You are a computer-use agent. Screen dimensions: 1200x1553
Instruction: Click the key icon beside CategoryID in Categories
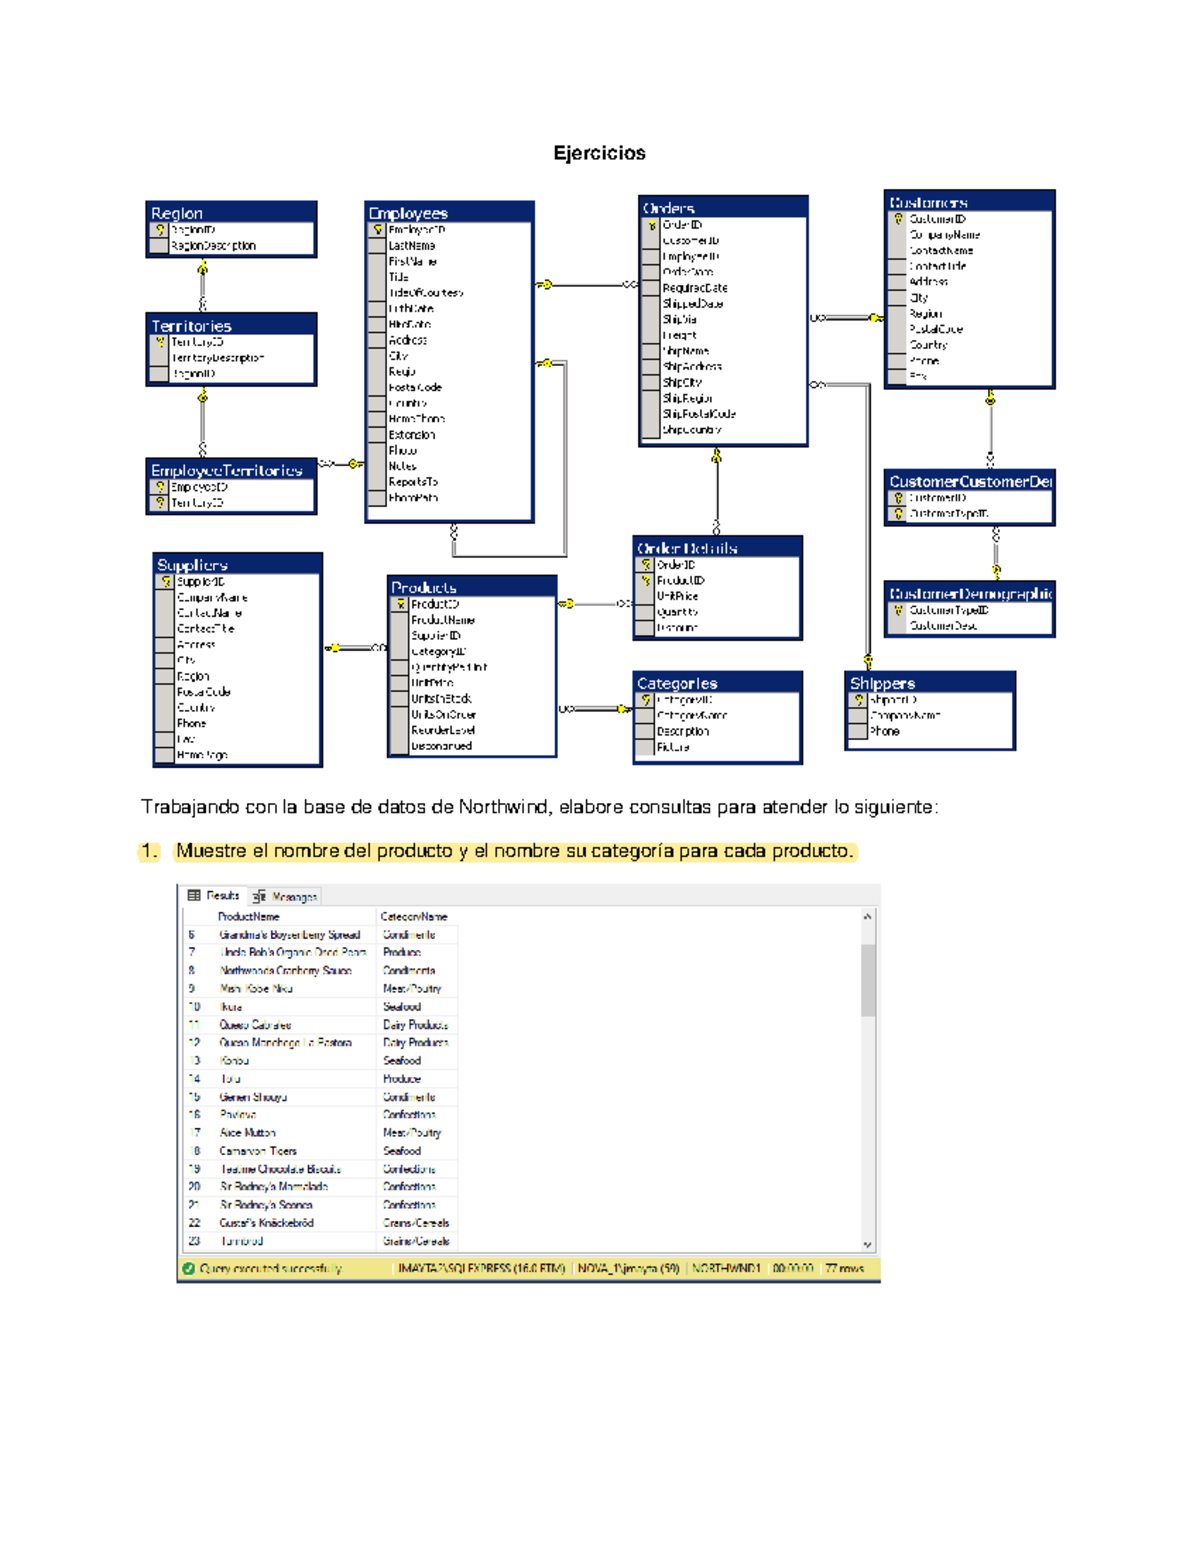(x=646, y=700)
